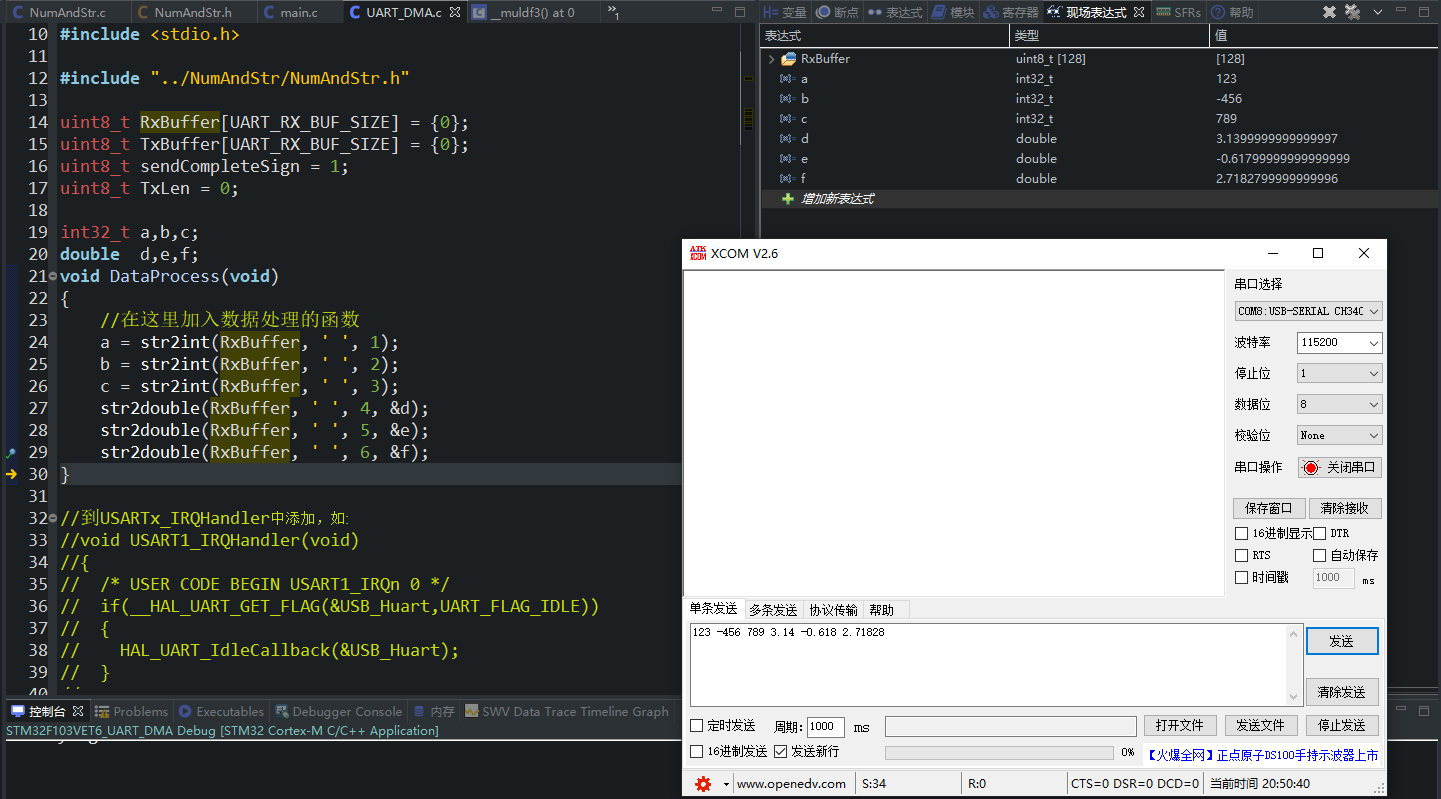The width and height of the screenshot is (1441, 799).
Task: Click the 停止发送 stop sending button
Action: [1342, 726]
